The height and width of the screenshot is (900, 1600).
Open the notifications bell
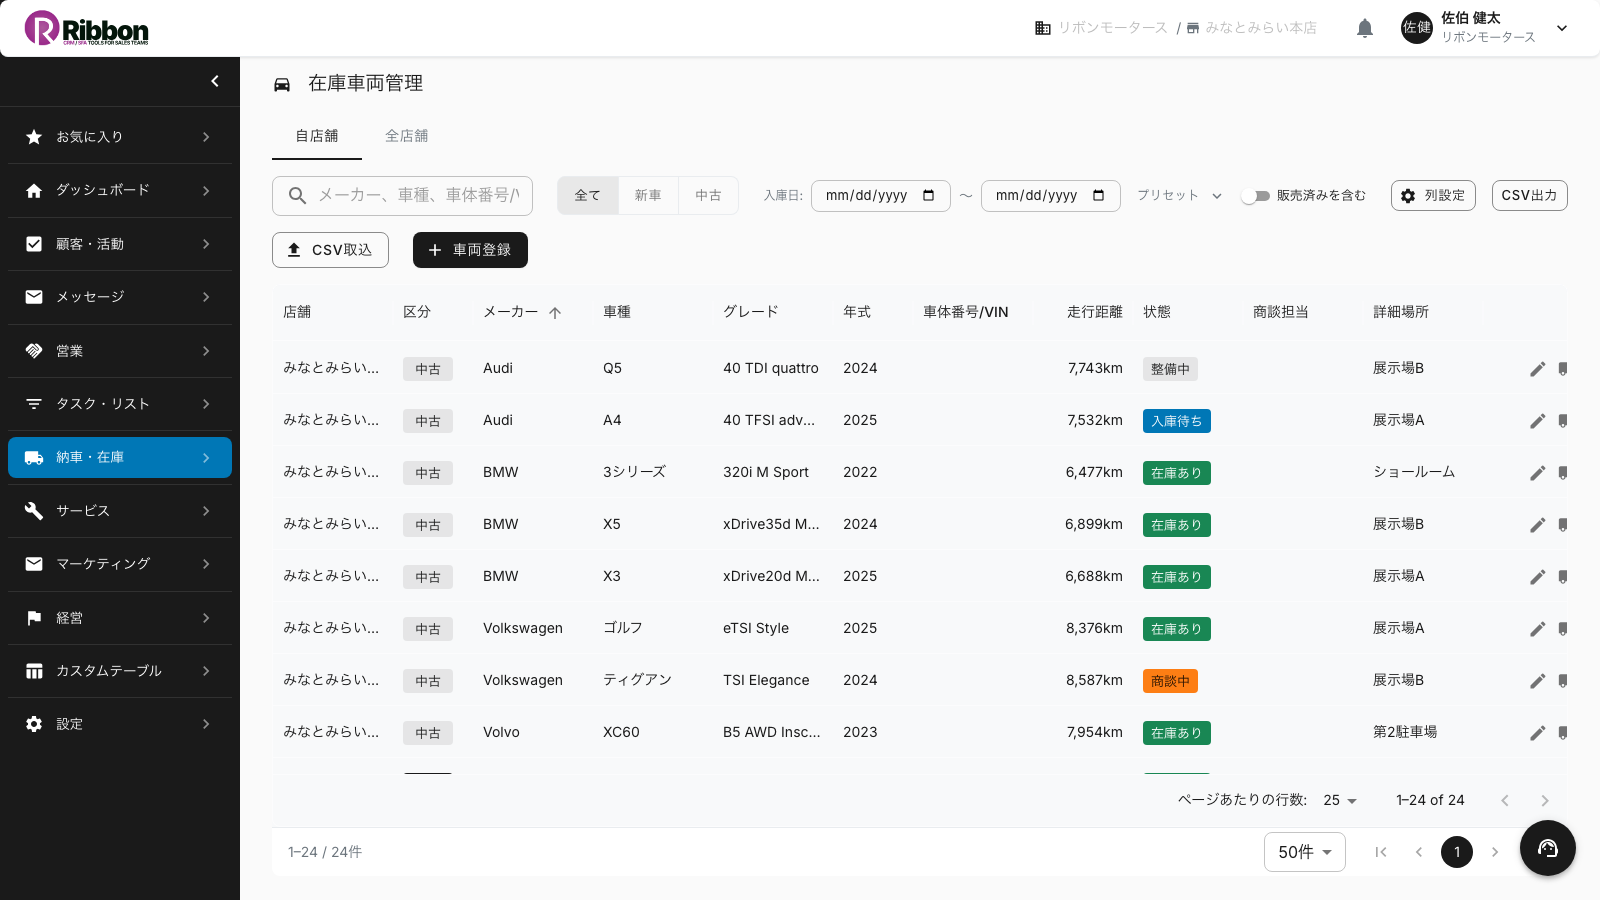(x=1365, y=28)
